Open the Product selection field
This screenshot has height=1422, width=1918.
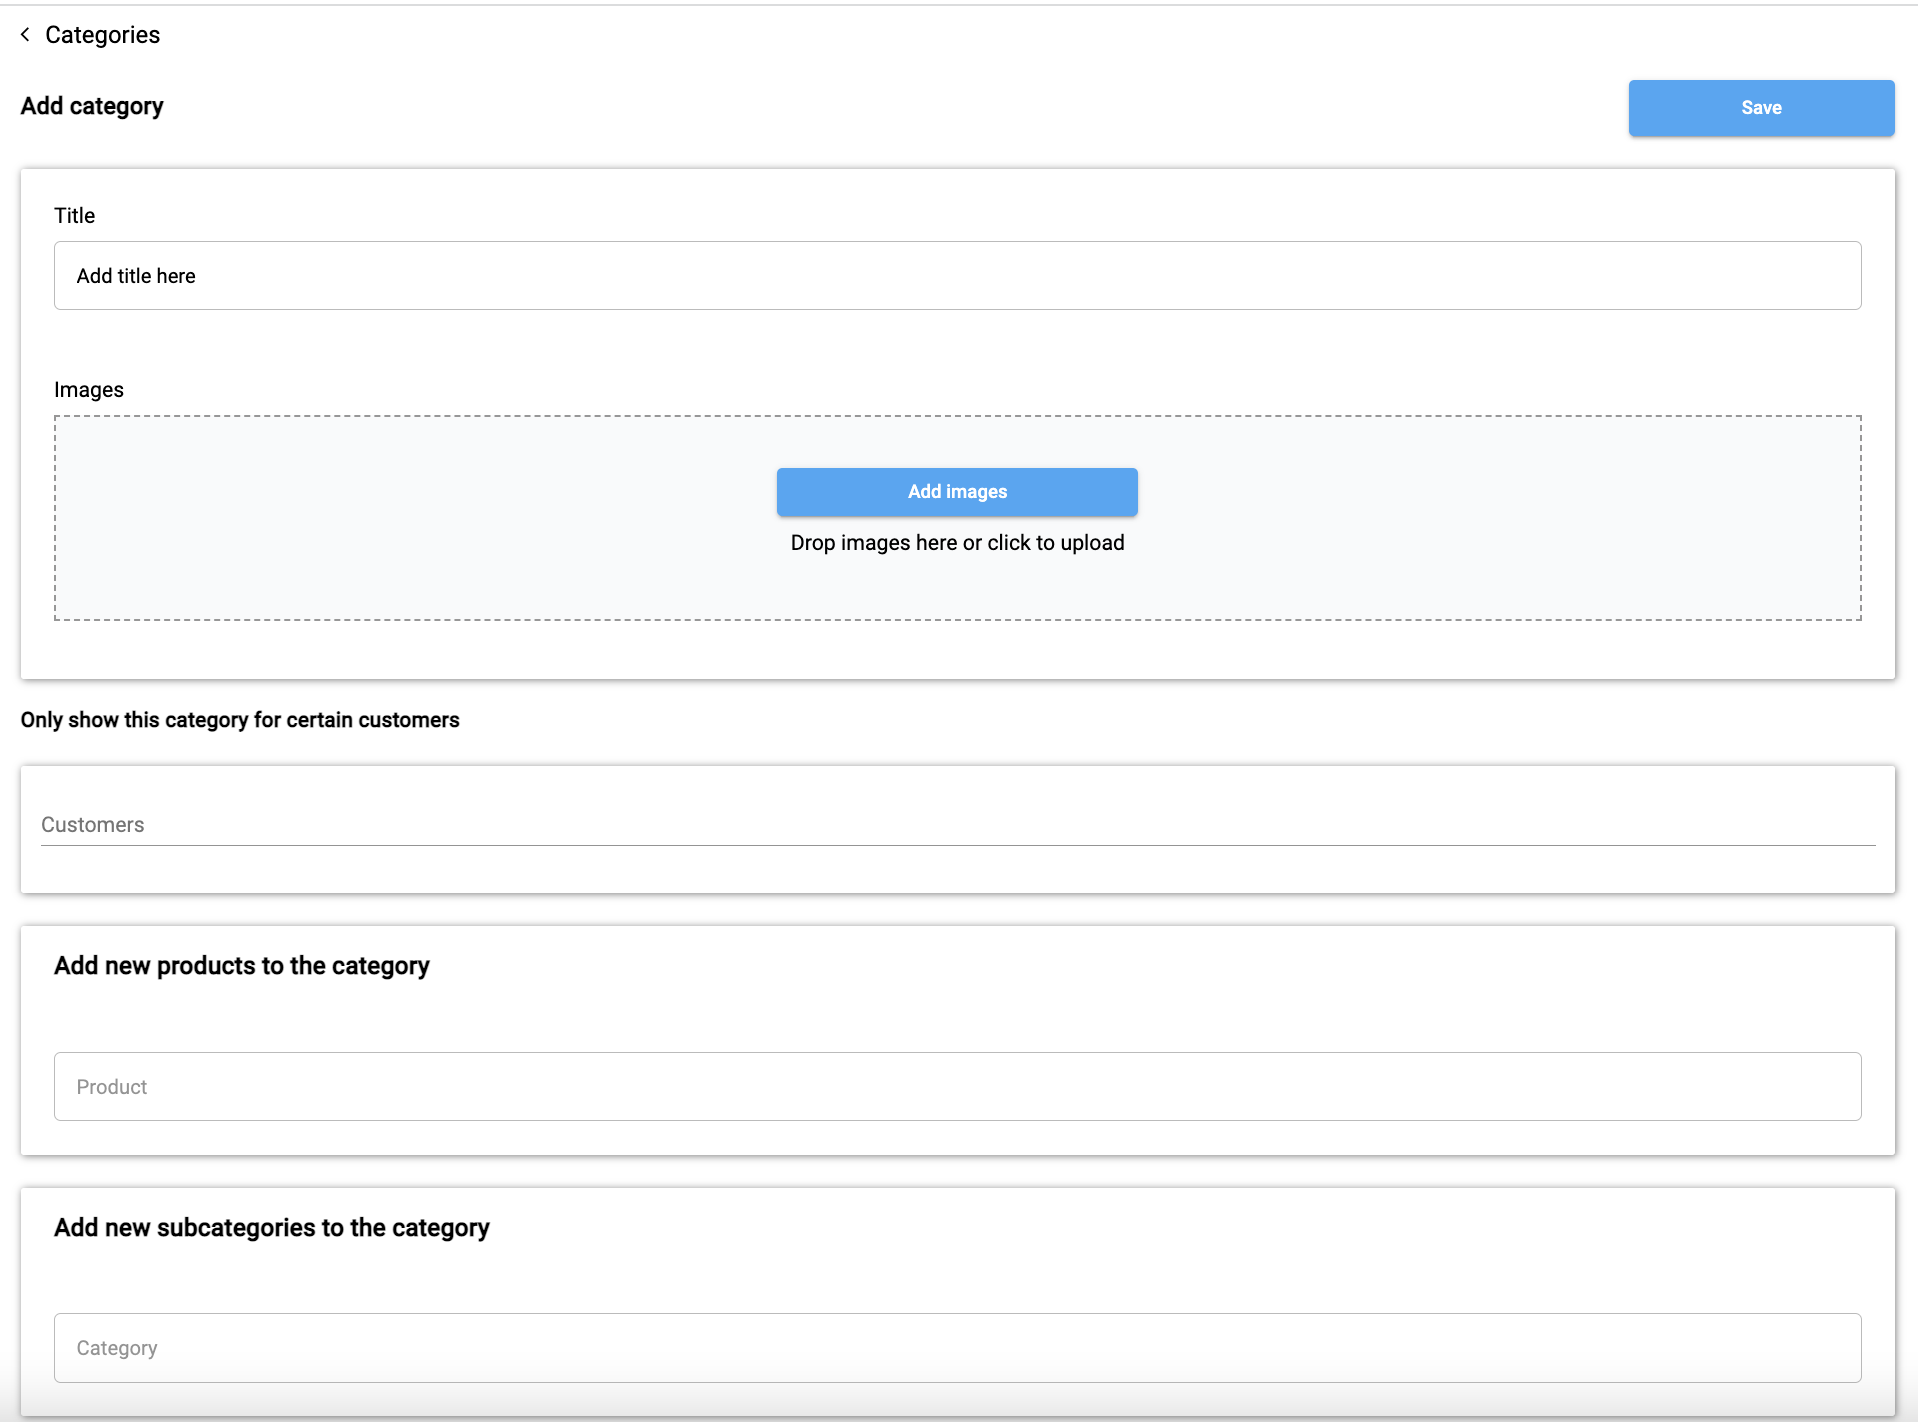tap(956, 1087)
